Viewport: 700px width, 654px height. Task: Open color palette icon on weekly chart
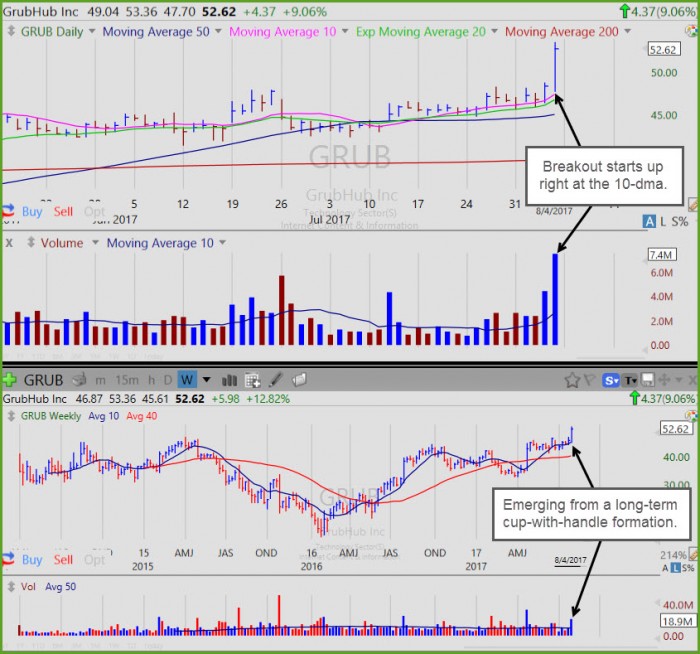pyautogui.click(x=693, y=416)
